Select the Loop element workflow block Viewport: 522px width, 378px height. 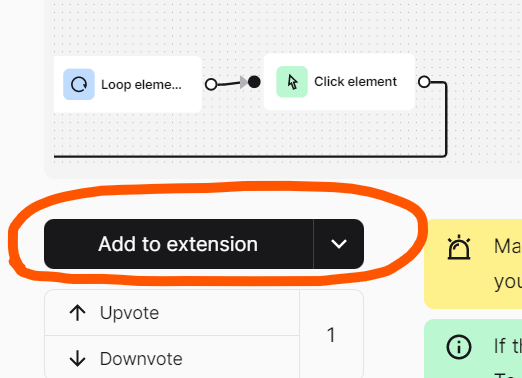tap(128, 84)
